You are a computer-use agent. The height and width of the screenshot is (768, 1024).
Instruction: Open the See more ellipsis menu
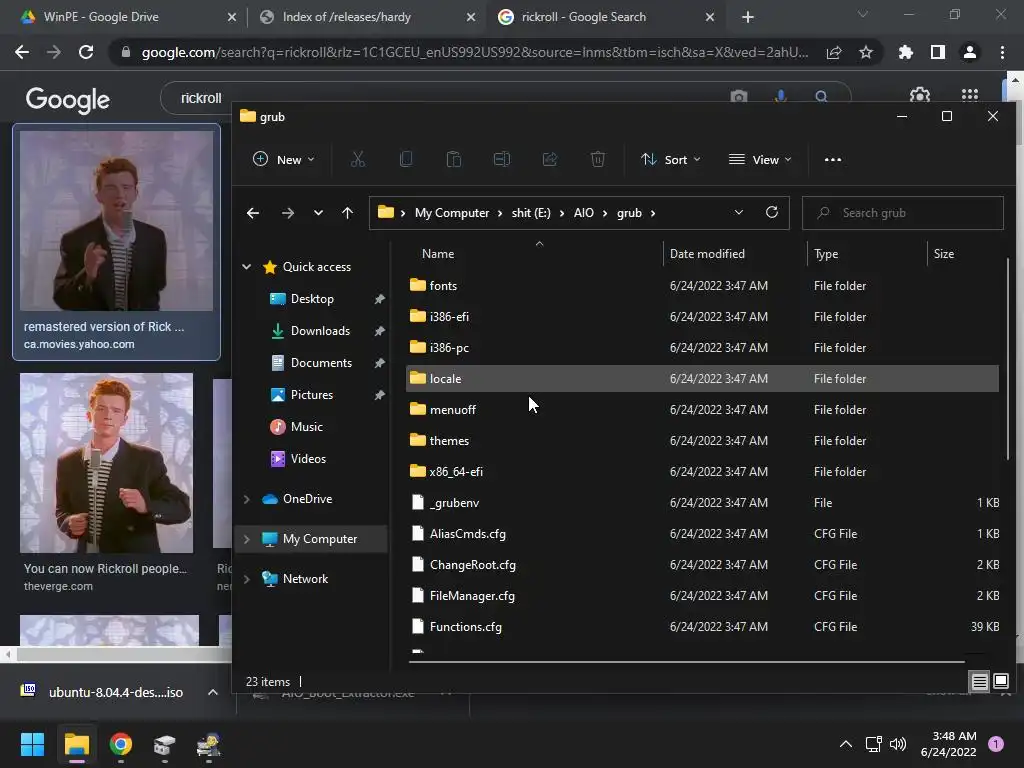point(833,159)
